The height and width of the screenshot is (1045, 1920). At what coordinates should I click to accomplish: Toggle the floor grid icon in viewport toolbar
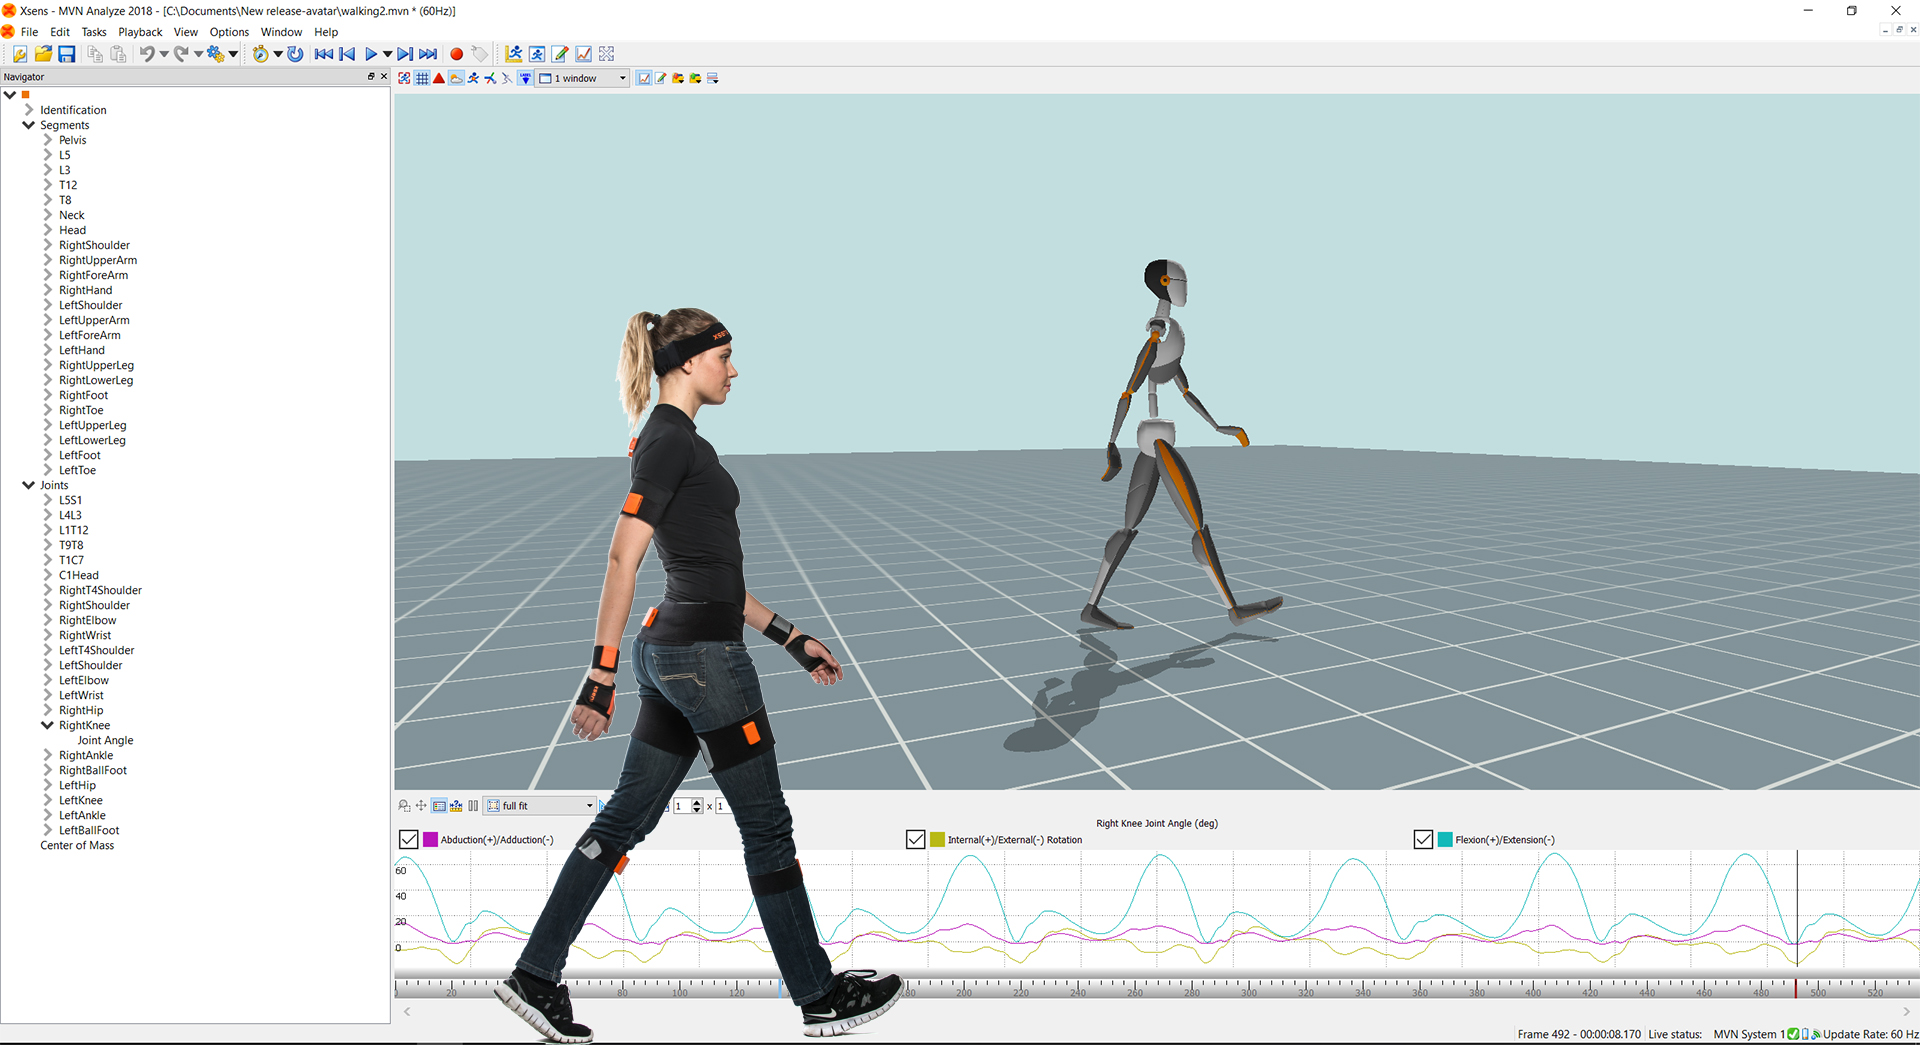422,78
